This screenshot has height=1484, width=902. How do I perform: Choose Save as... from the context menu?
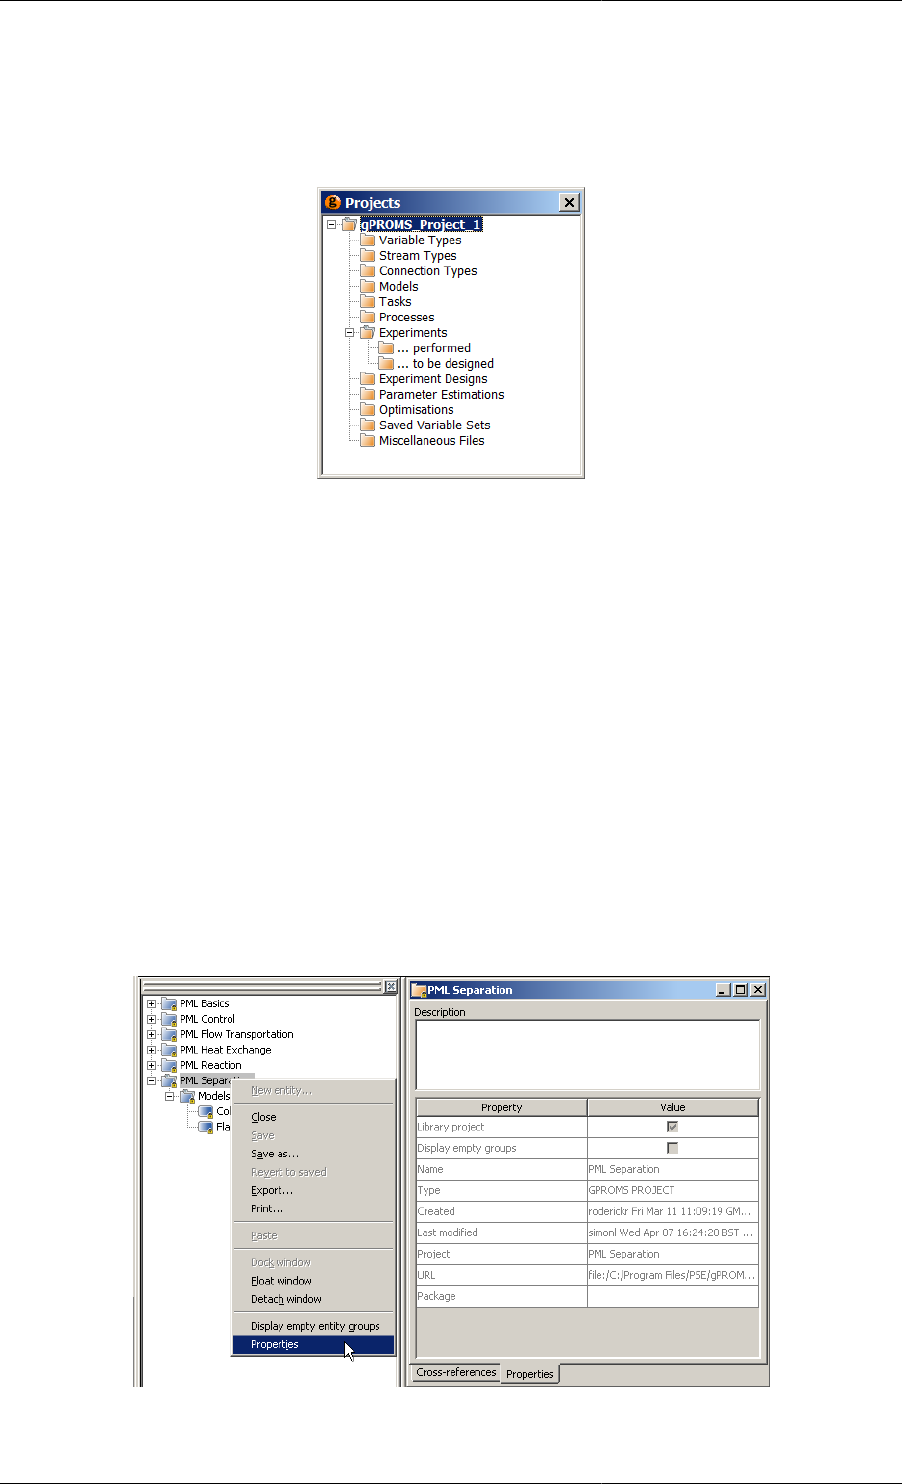tap(314, 1154)
